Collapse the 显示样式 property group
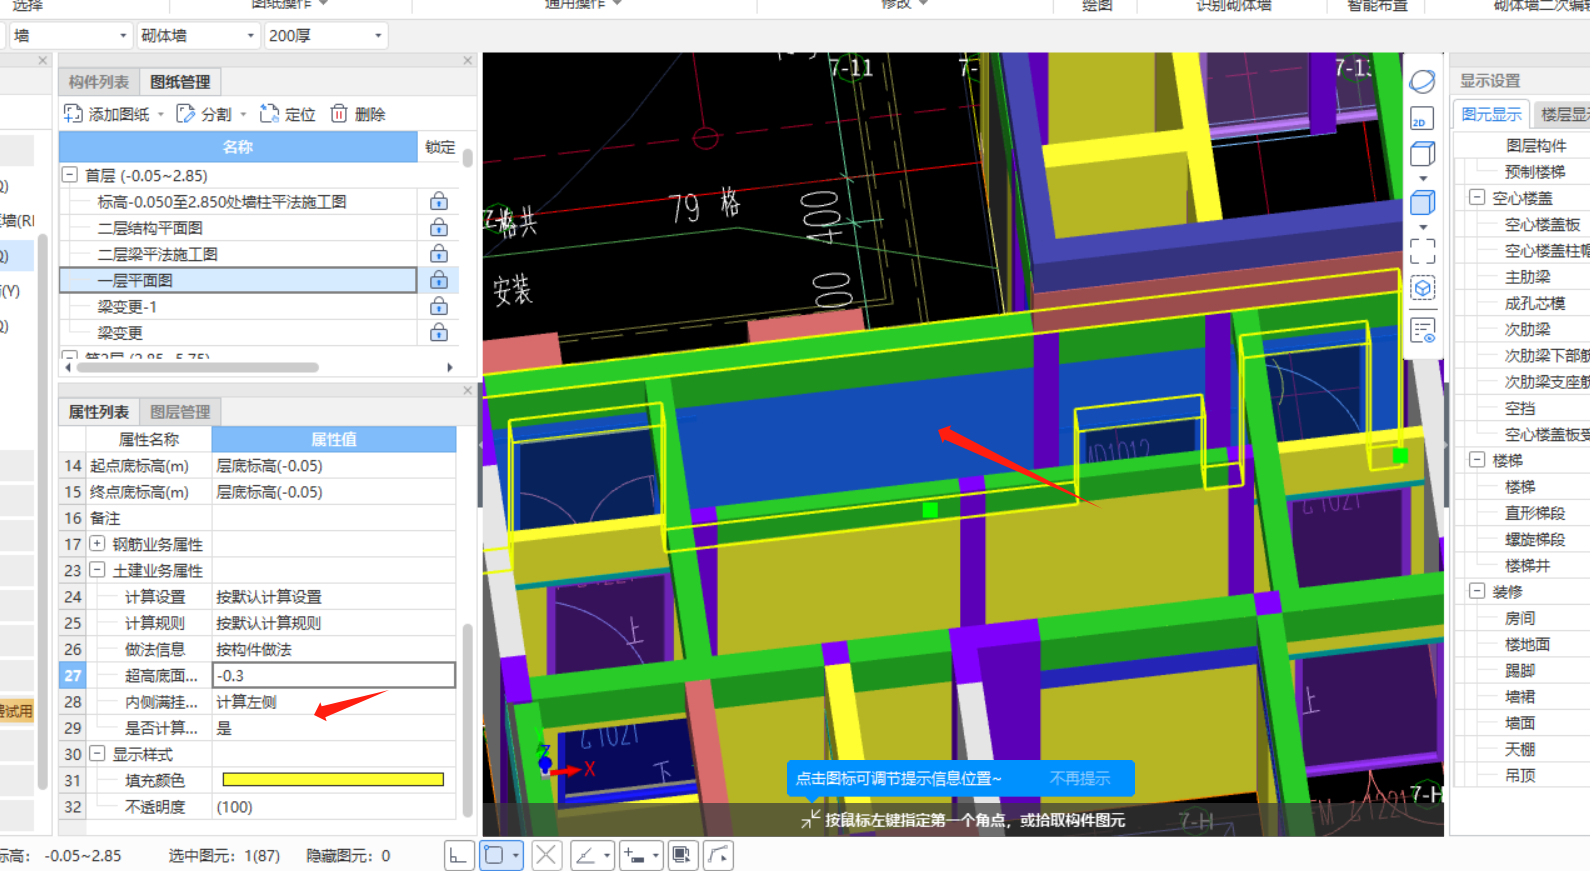 pyautogui.click(x=97, y=754)
